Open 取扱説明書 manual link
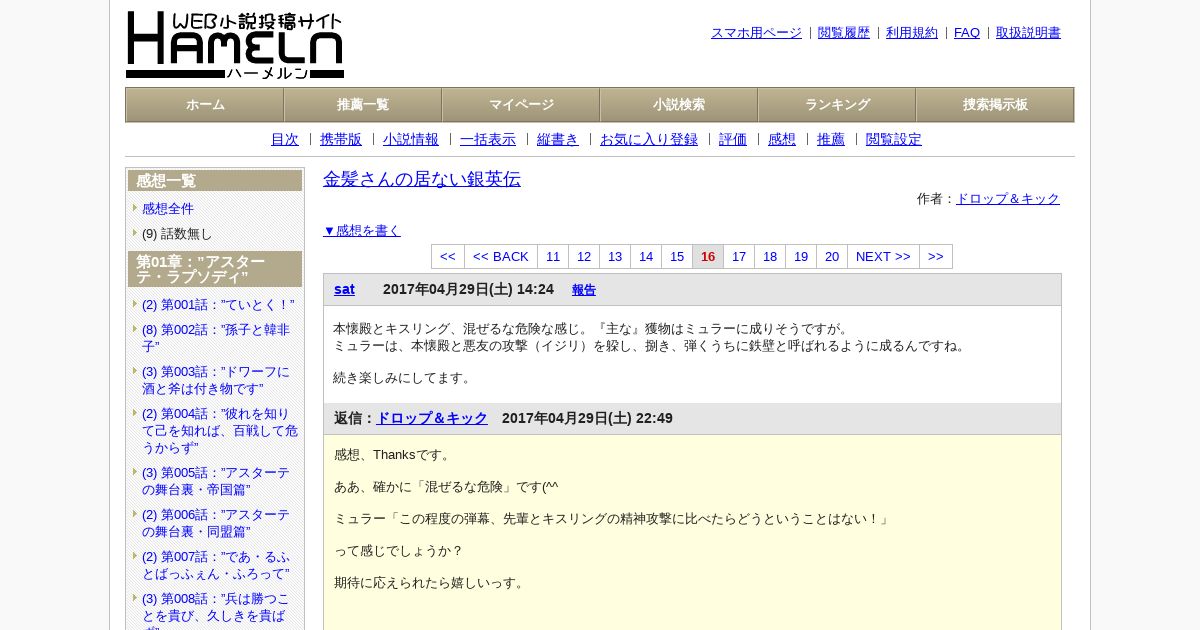This screenshot has width=1200, height=630. 1028,33
